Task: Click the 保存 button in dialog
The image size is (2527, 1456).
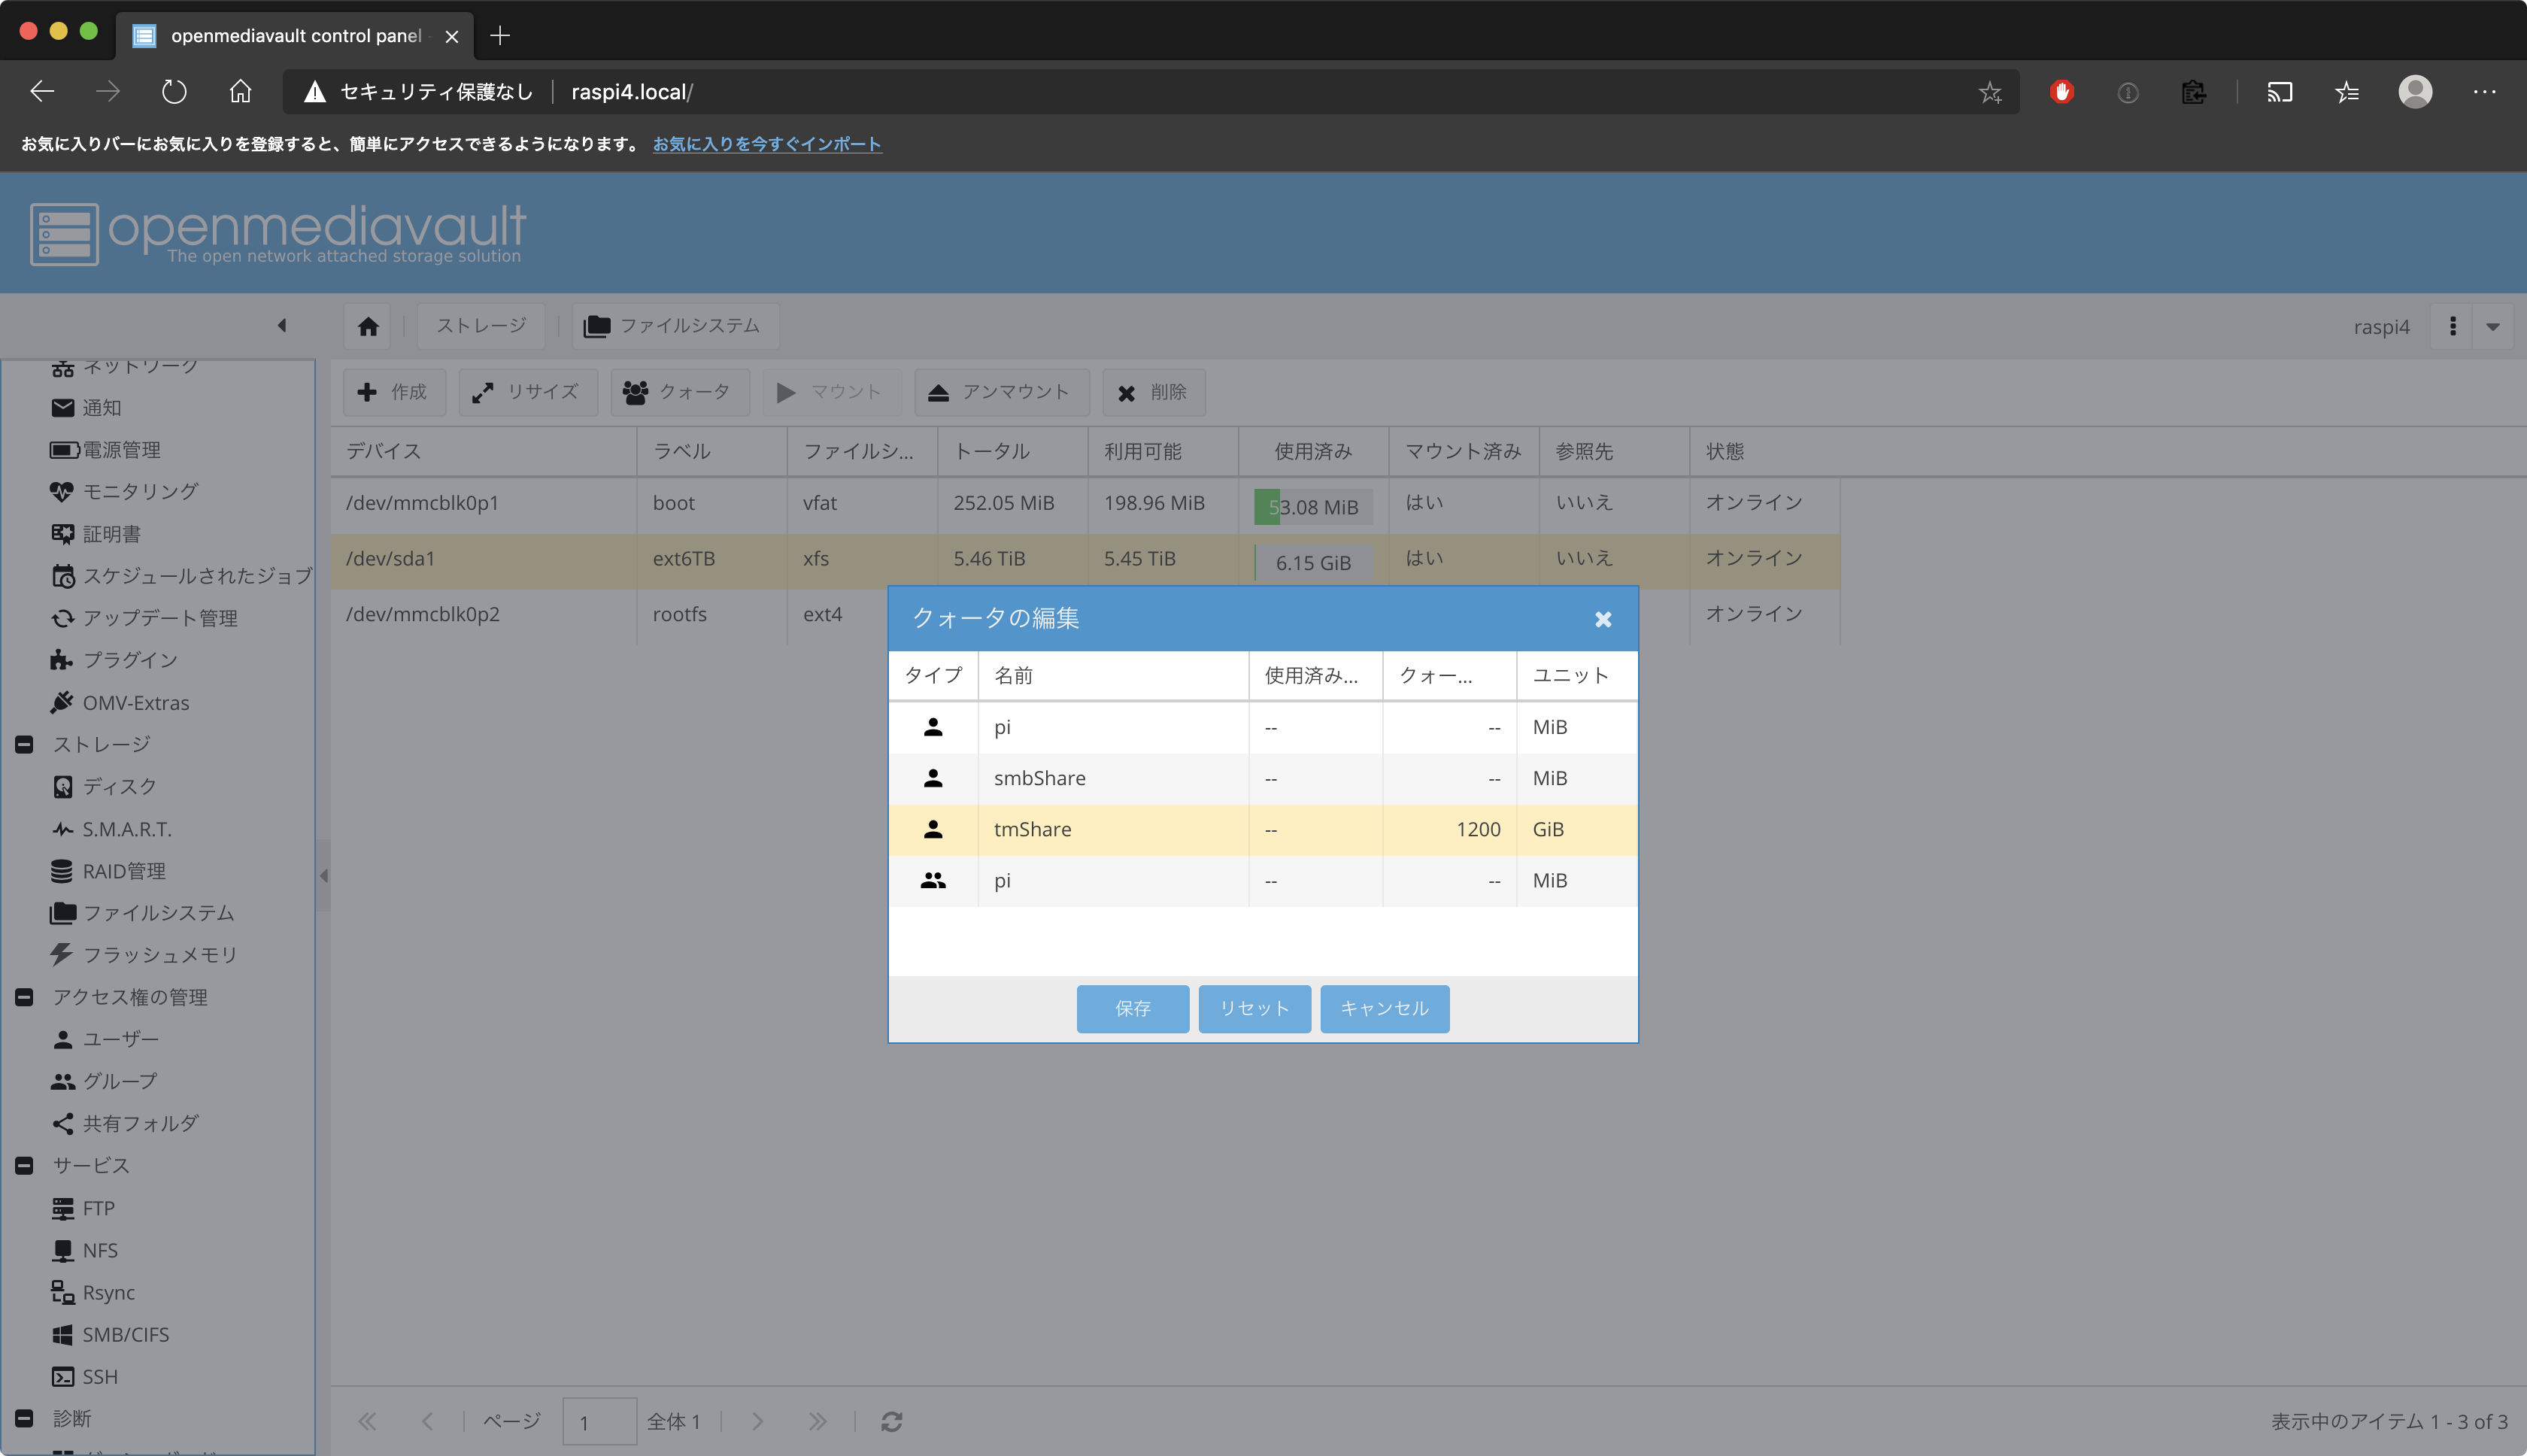Action: (1132, 1008)
